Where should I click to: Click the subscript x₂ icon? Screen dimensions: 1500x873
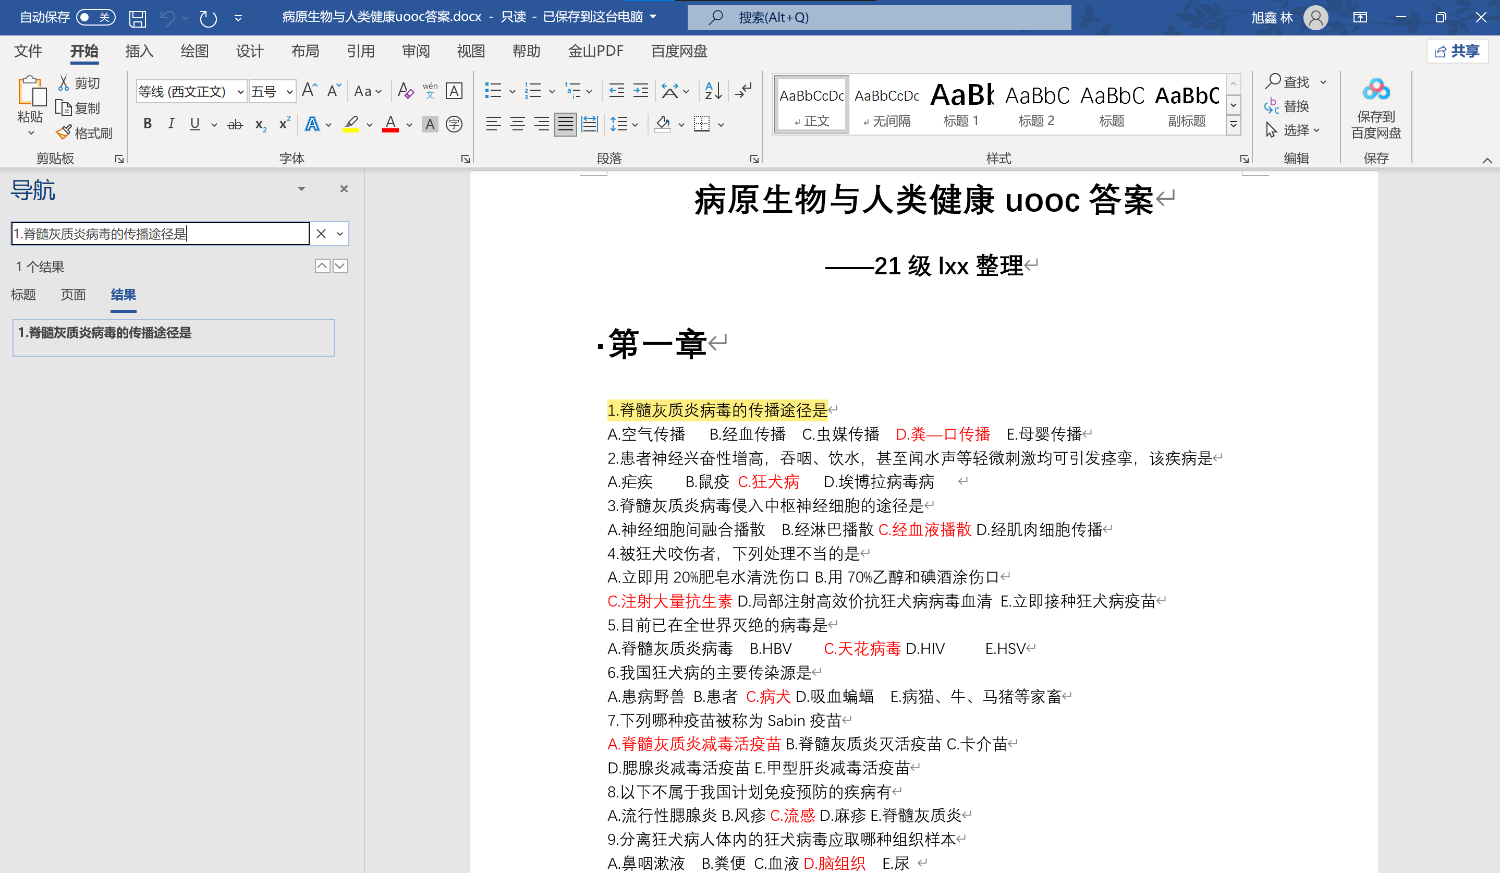(x=260, y=124)
